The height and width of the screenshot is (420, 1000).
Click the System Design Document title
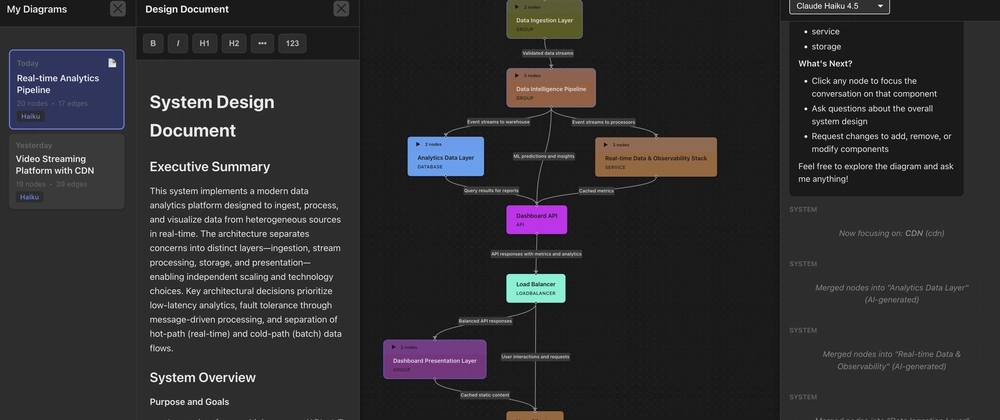click(x=212, y=116)
